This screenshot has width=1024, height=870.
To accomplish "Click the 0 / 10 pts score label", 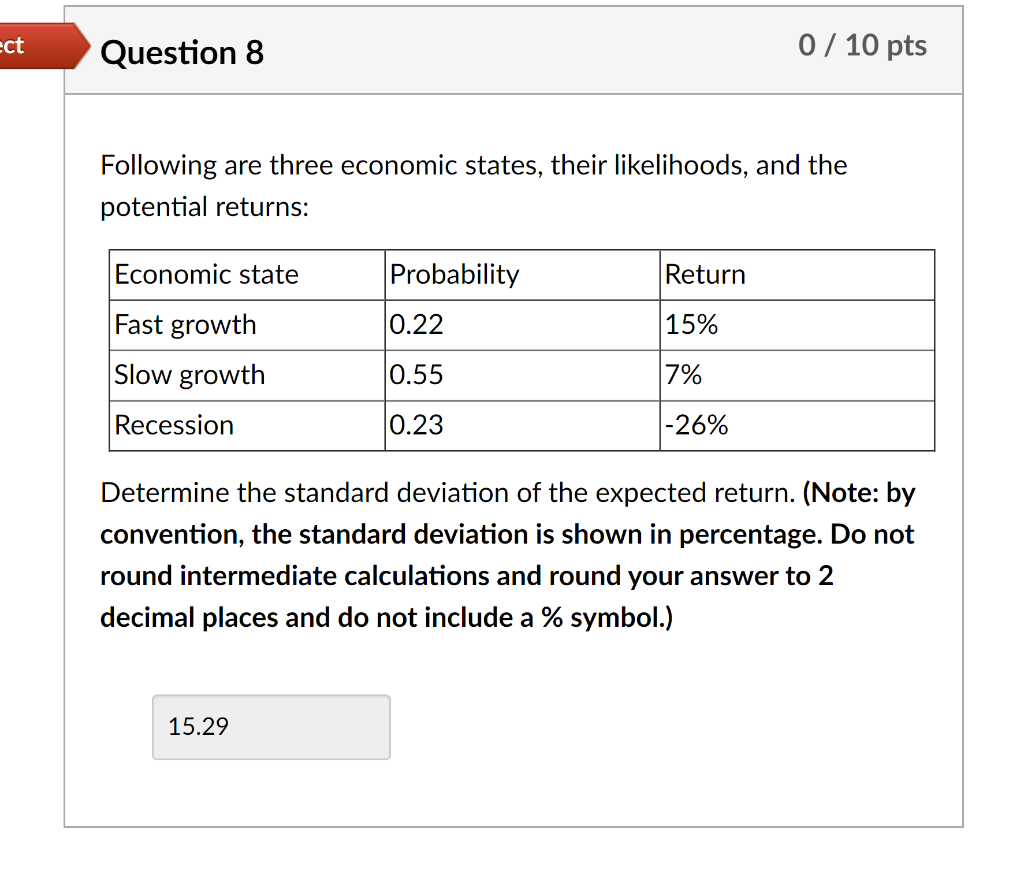I will tap(863, 45).
